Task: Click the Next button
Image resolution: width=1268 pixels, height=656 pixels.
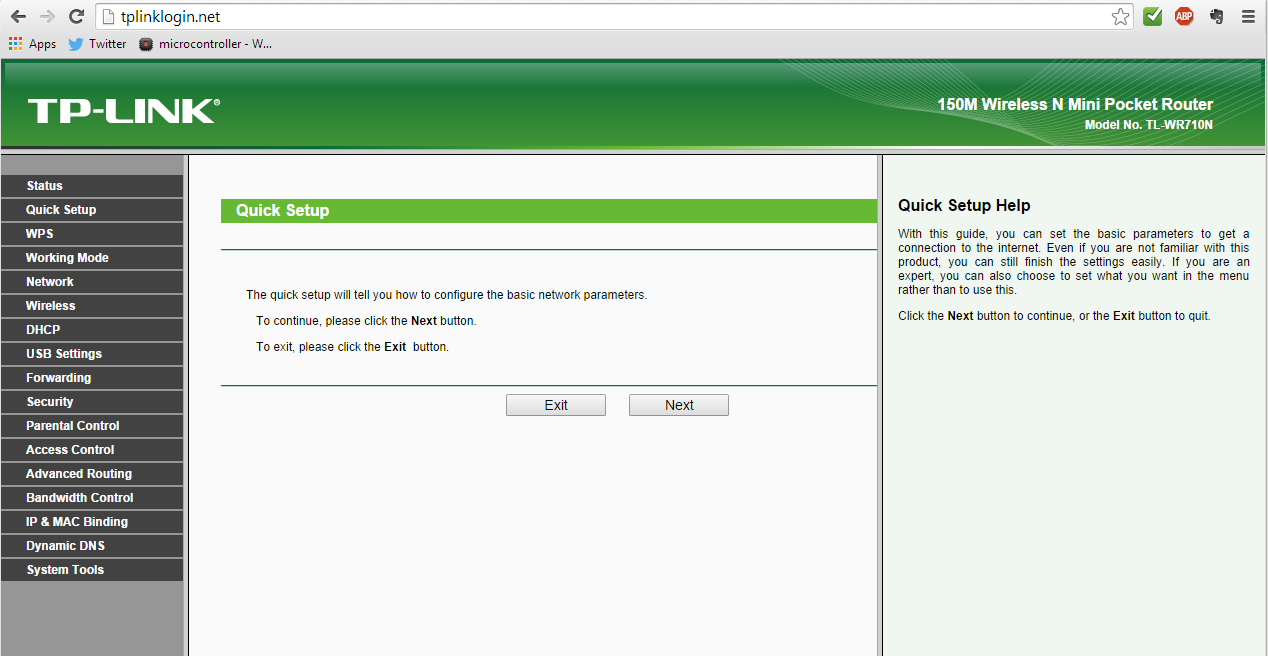Action: (679, 405)
